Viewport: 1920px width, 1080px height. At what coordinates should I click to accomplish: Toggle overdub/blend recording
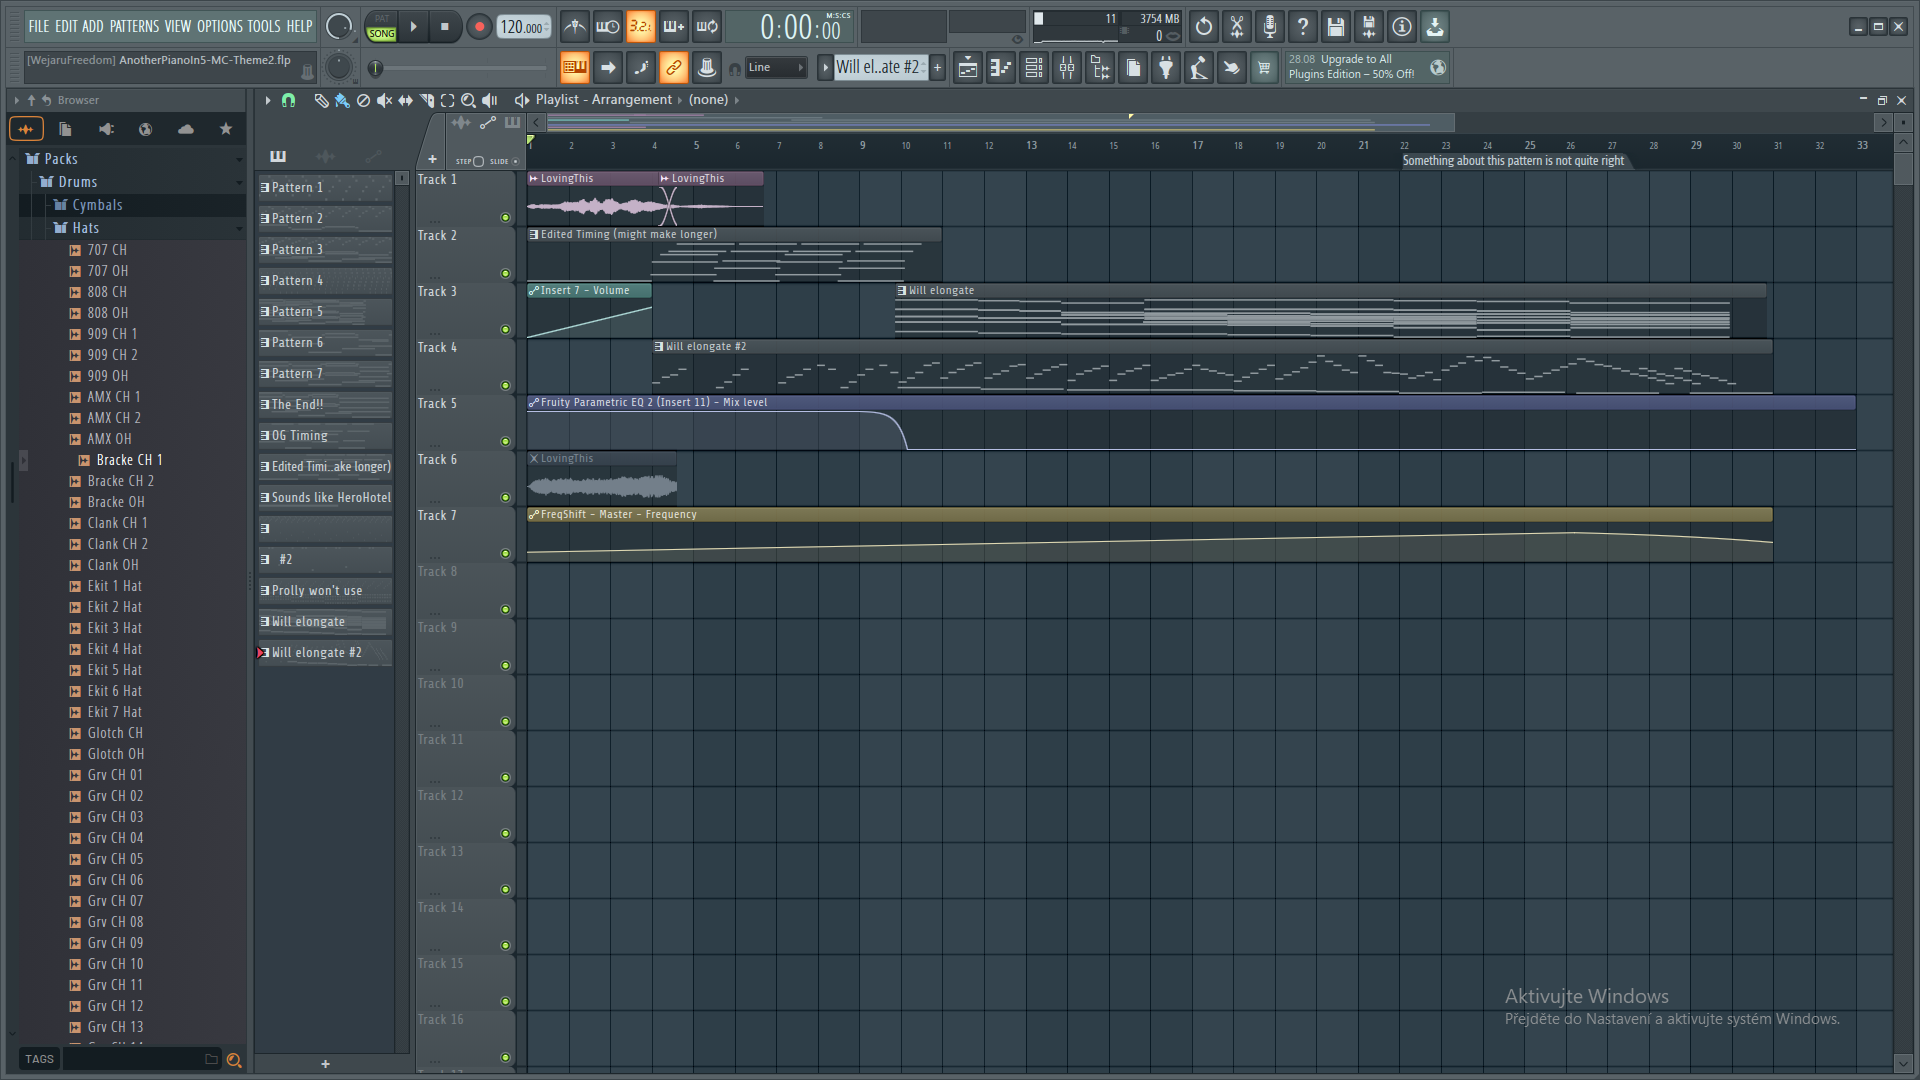click(x=673, y=27)
